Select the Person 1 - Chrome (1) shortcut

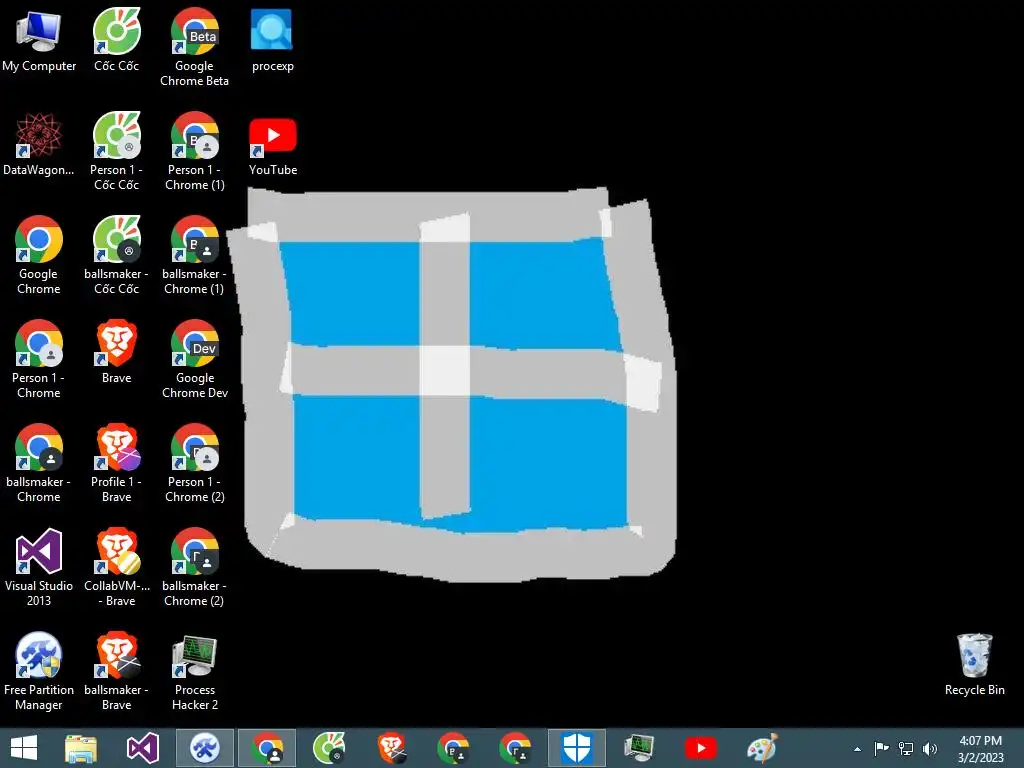pyautogui.click(x=194, y=151)
